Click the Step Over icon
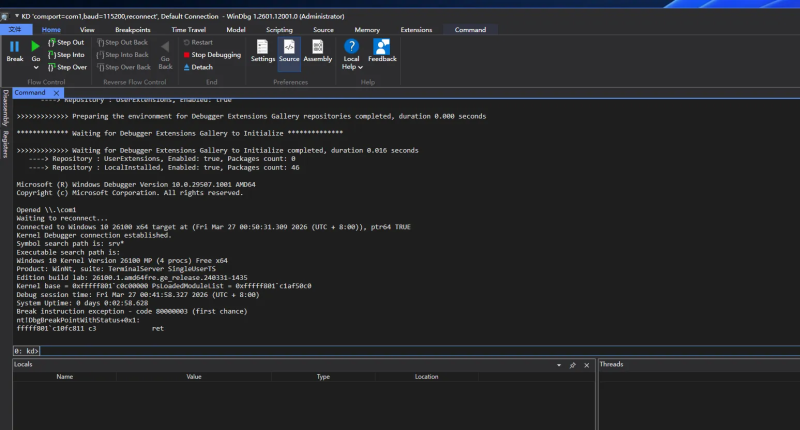 pyautogui.click(x=51, y=67)
